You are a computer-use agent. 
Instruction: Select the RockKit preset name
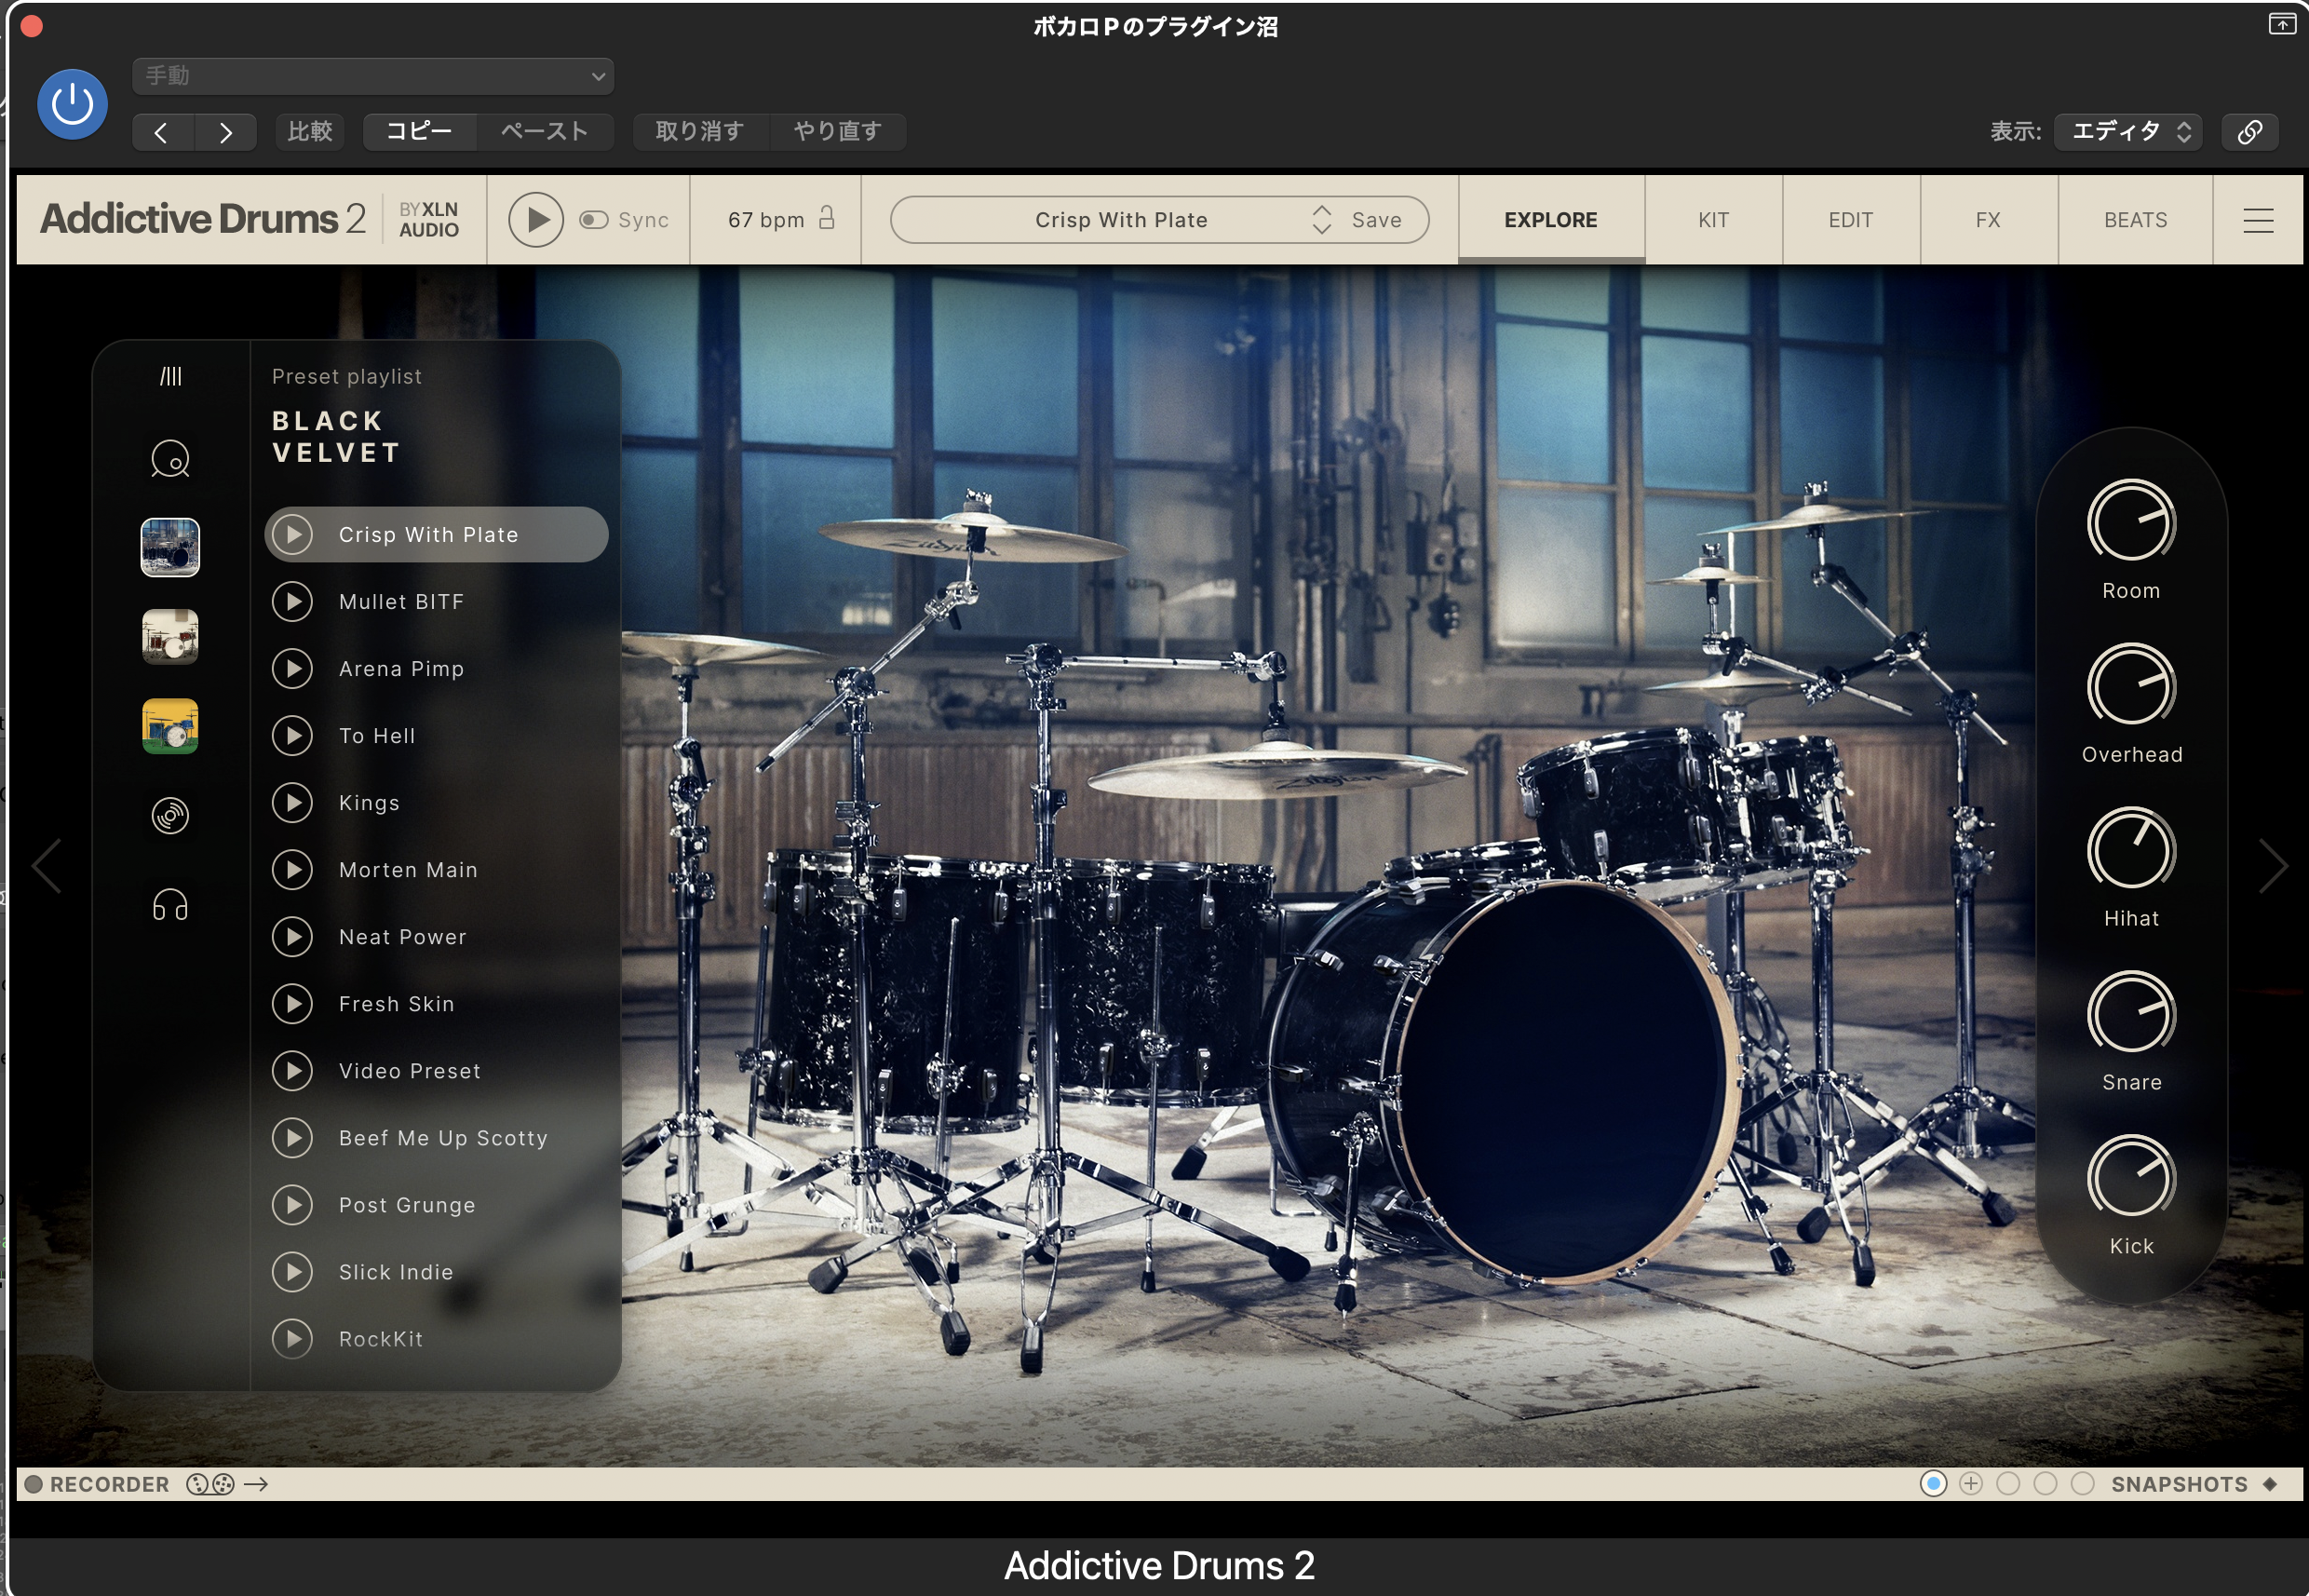click(381, 1339)
